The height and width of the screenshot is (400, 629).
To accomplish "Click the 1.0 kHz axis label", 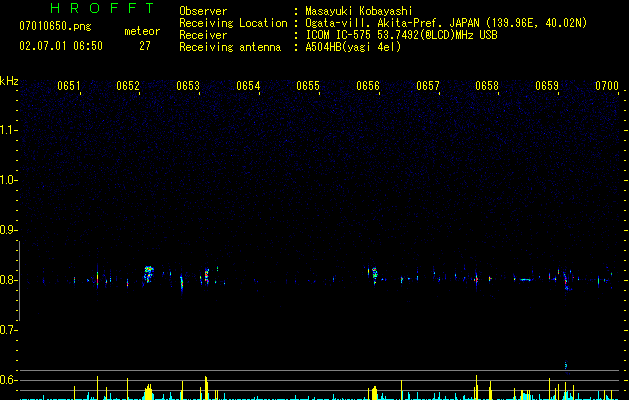I will pyautogui.click(x=8, y=180).
